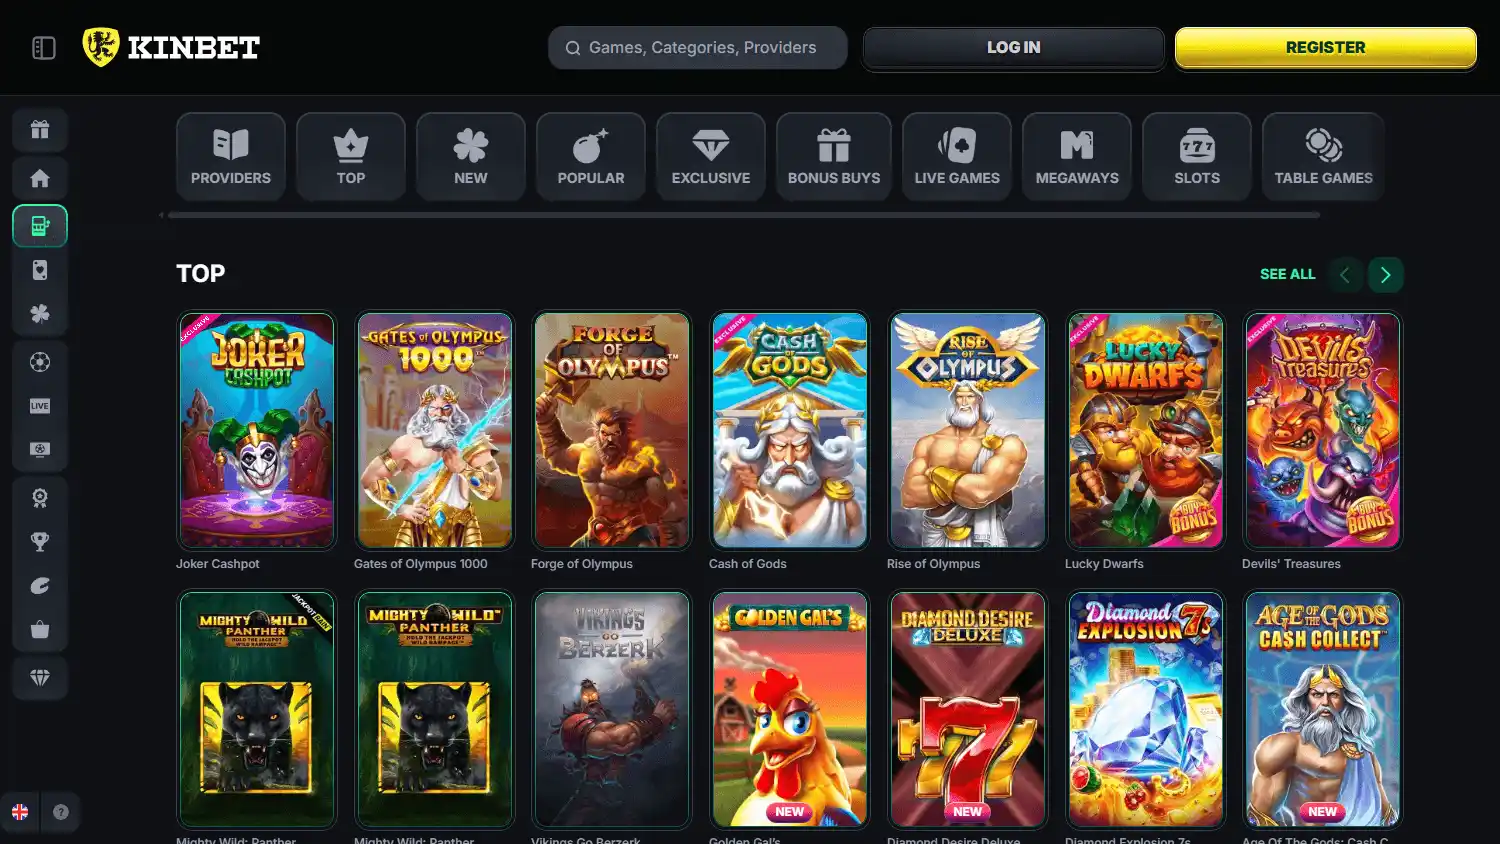Open the virtual sports monitor sidebar icon
Image resolution: width=1500 pixels, height=844 pixels.
pos(40,450)
